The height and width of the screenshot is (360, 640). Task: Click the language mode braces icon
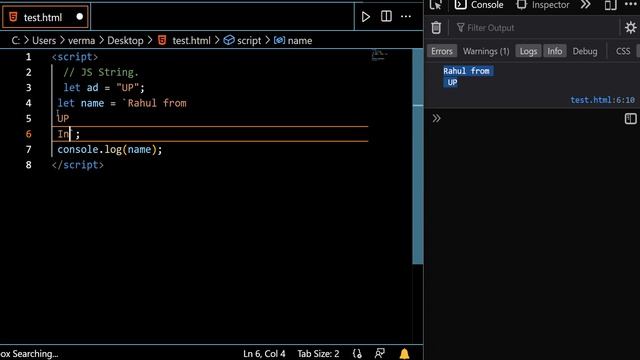(x=357, y=353)
